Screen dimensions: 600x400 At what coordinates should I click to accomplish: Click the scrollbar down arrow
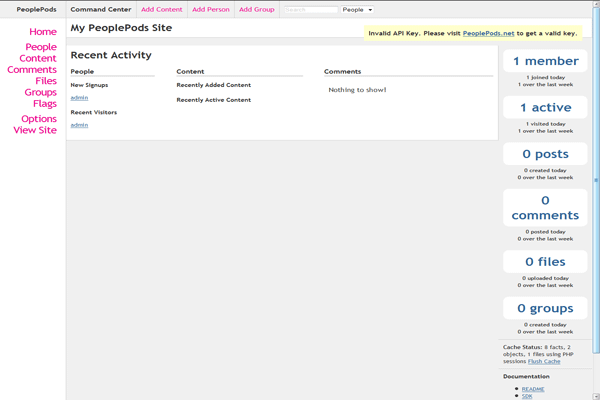point(596,396)
